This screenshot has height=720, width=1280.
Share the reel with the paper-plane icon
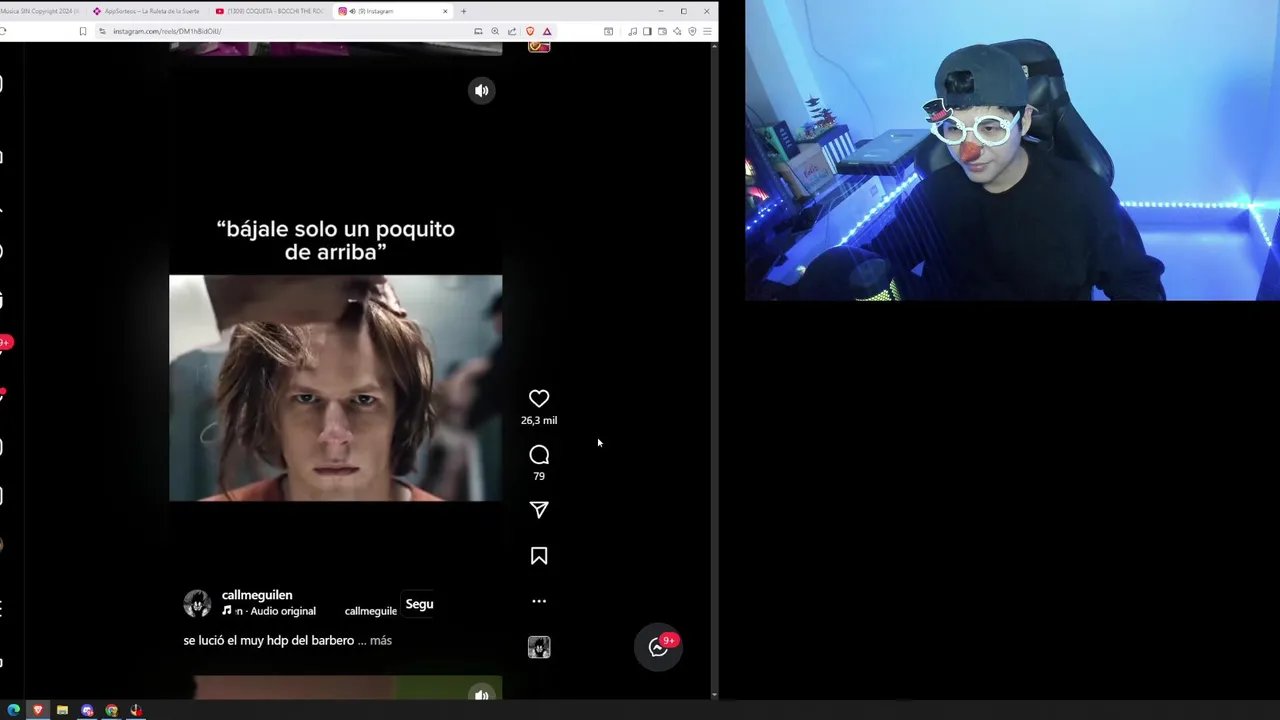point(539,510)
